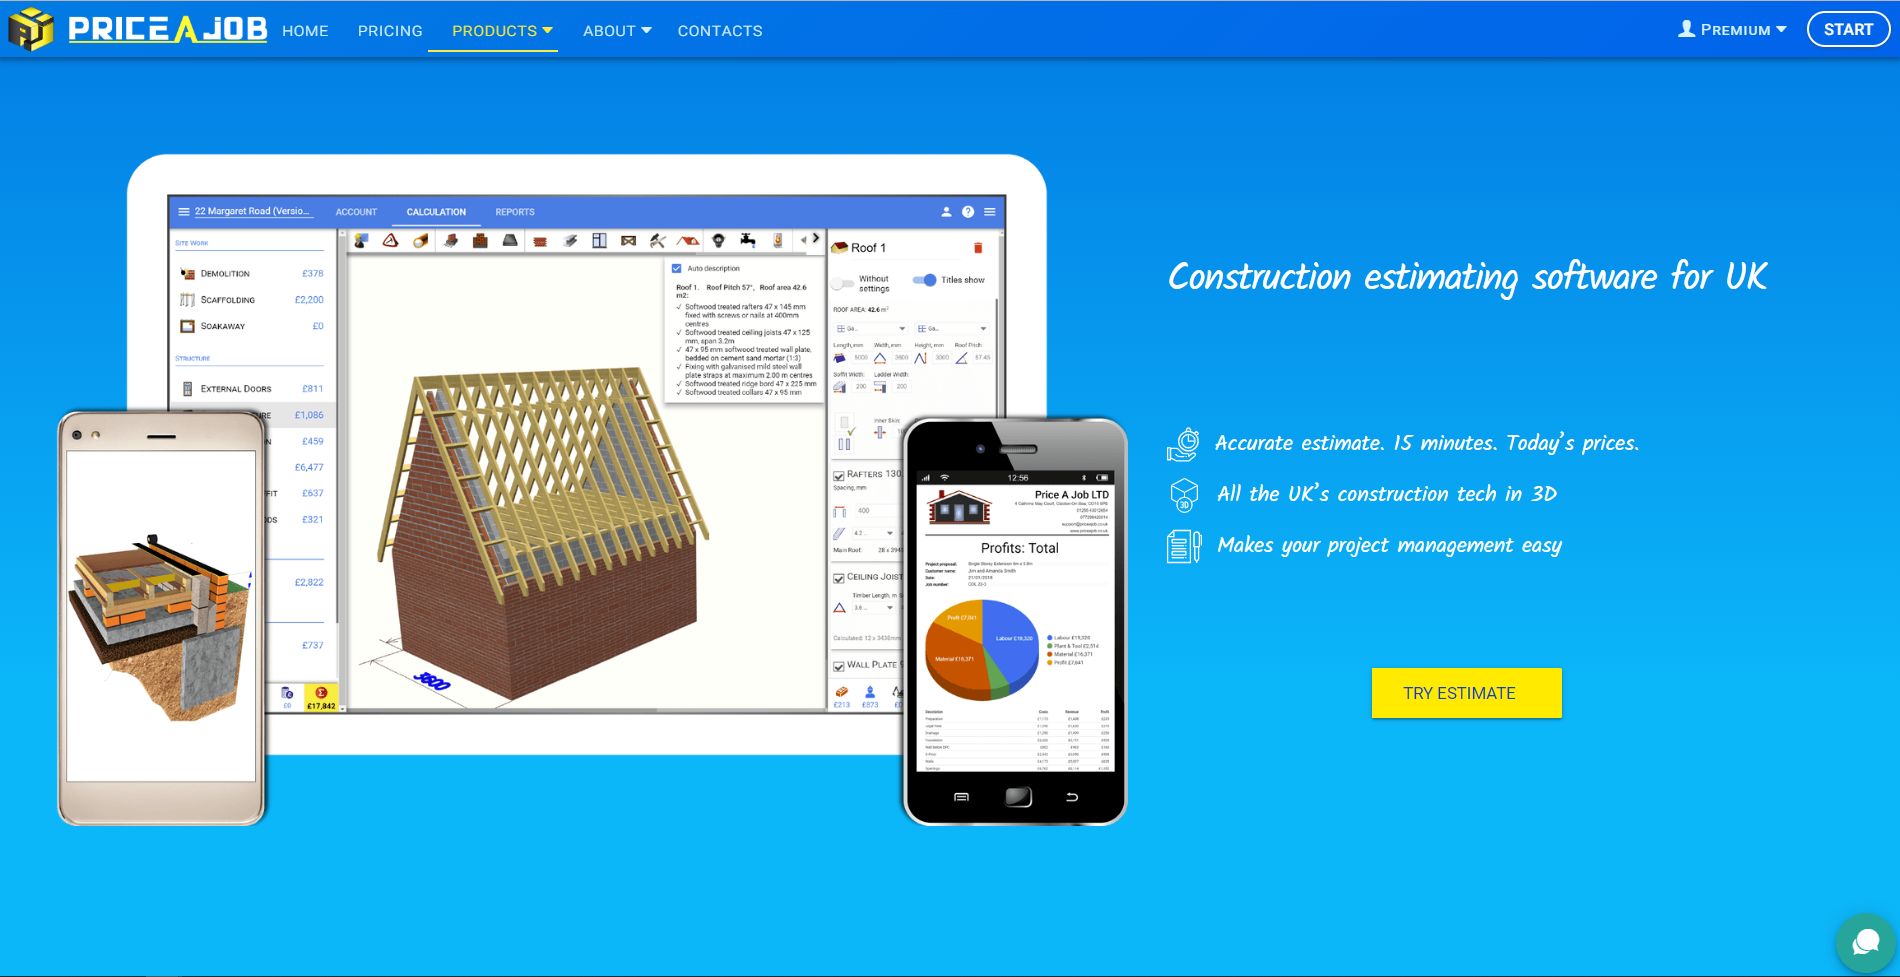This screenshot has height=977, width=1900.
Task: Switch to the Account tab
Action: tap(356, 212)
